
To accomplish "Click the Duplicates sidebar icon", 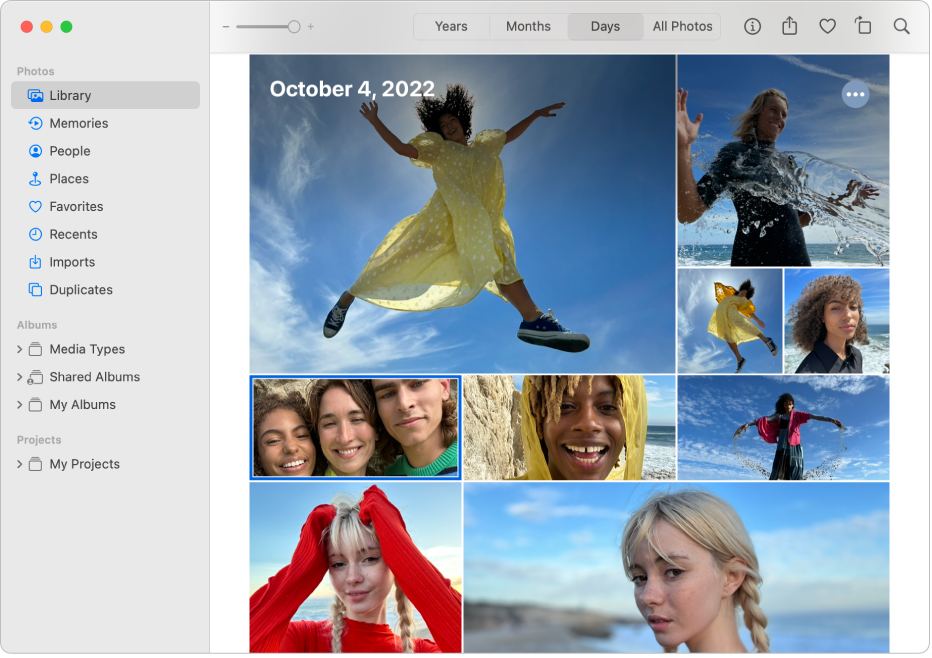I will [x=36, y=290].
